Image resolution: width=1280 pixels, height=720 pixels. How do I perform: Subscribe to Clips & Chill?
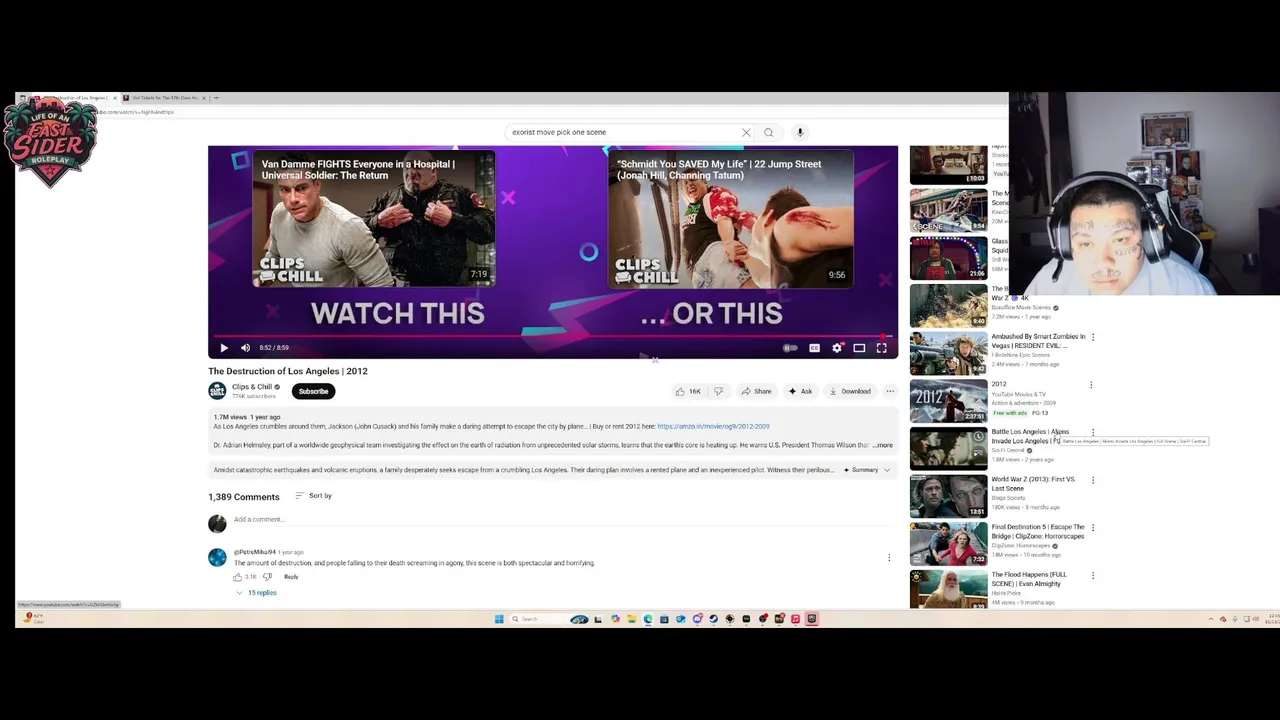[313, 391]
